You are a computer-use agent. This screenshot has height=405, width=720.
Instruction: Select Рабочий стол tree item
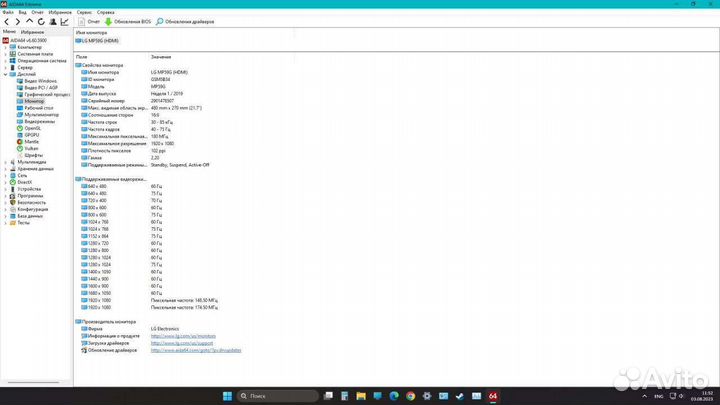tap(35, 108)
